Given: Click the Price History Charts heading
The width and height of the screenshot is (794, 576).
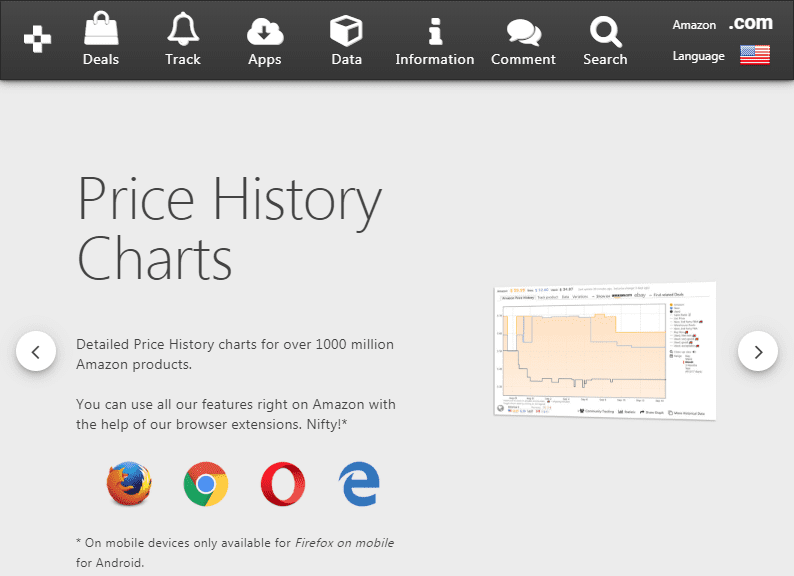Looking at the screenshot, I should 229,227.
